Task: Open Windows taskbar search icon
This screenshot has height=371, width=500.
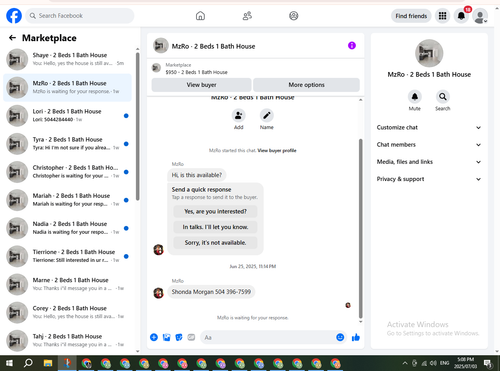Action: [28, 363]
